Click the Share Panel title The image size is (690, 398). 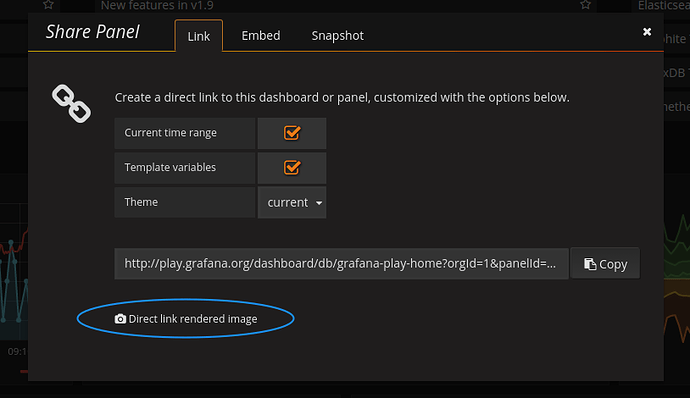(92, 32)
